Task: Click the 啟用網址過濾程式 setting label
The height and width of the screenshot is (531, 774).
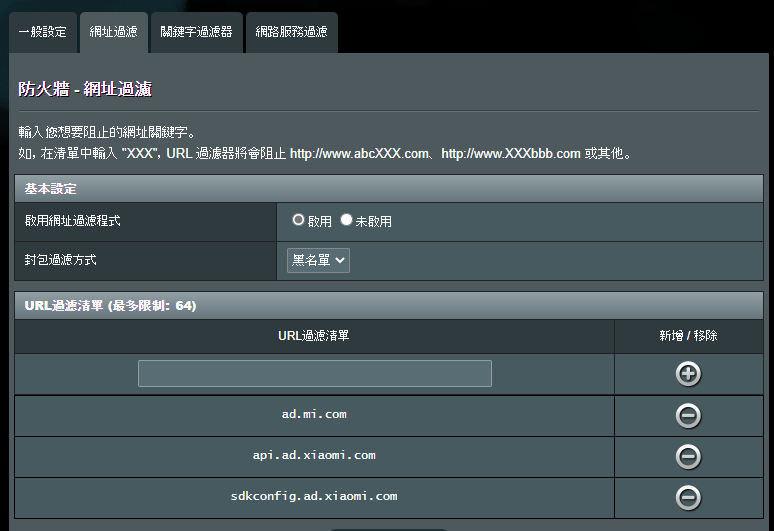Action: [x=73, y=221]
